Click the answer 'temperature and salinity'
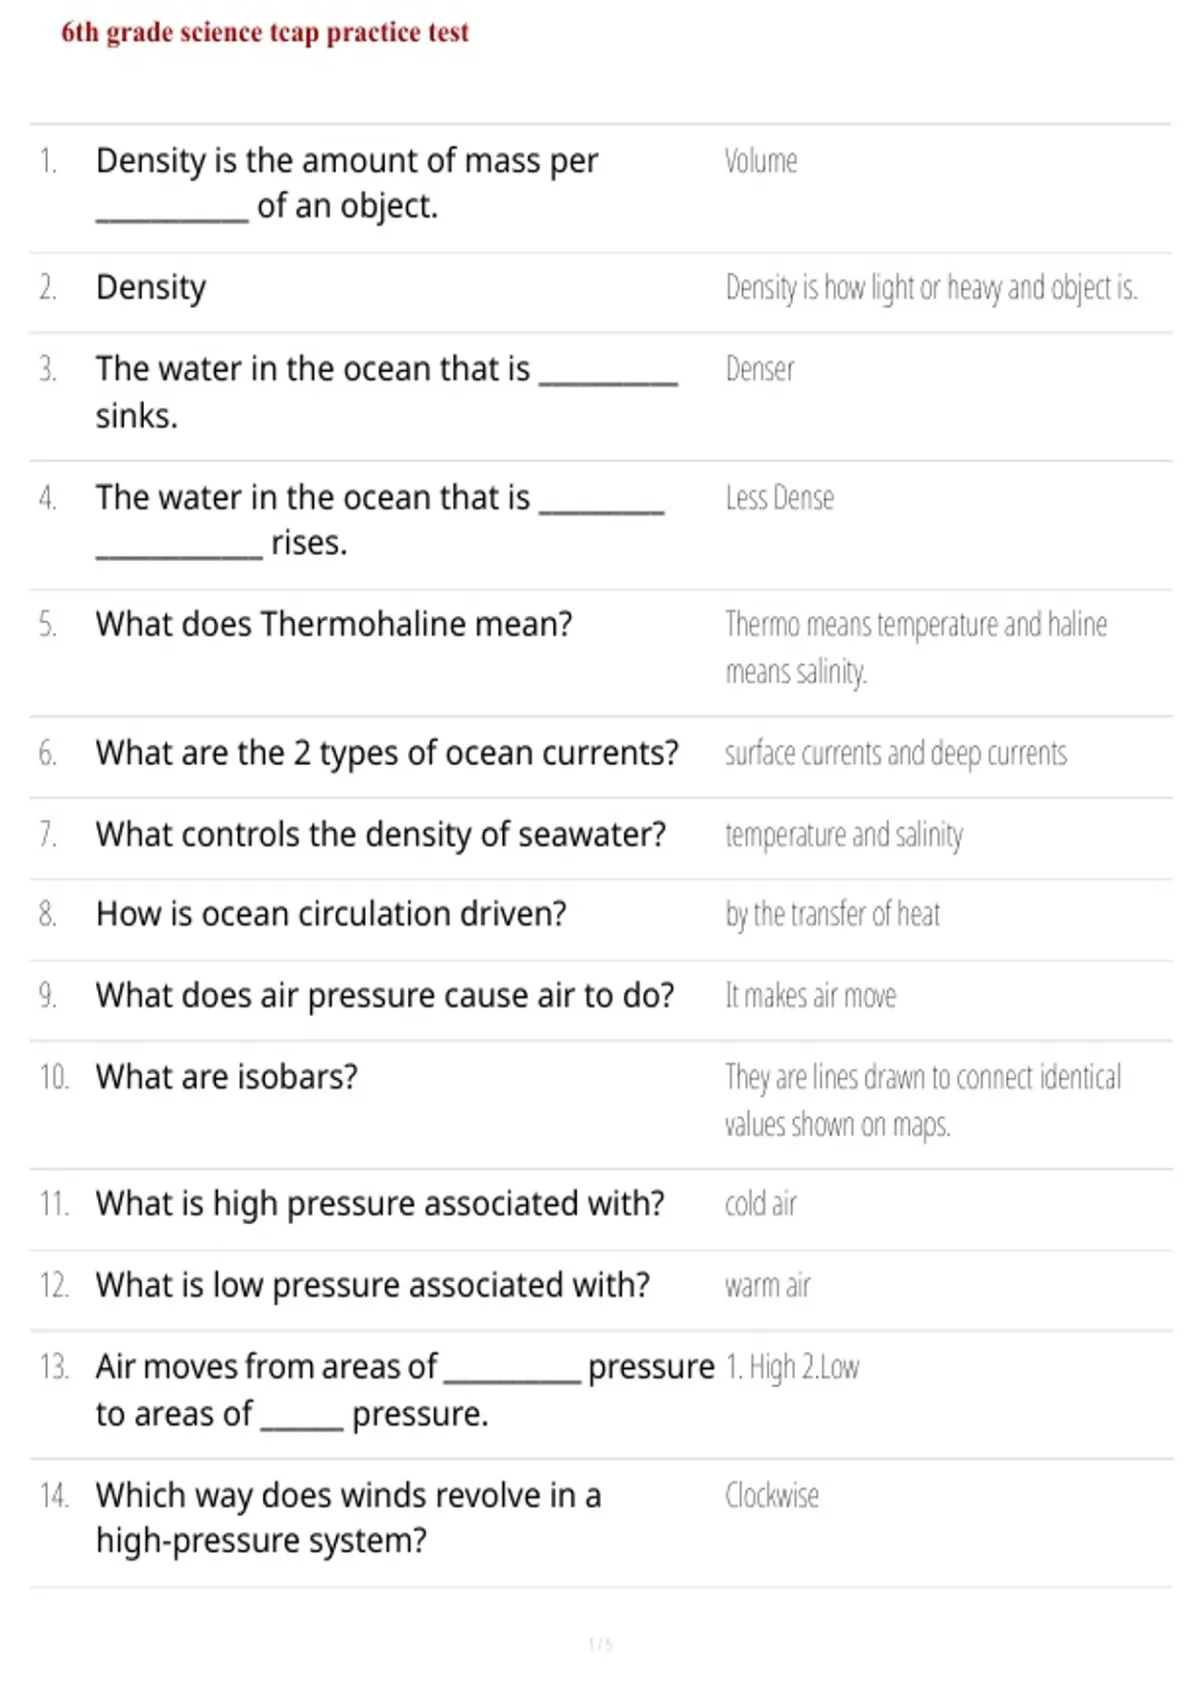The width and height of the screenshot is (1200, 1700). [844, 835]
